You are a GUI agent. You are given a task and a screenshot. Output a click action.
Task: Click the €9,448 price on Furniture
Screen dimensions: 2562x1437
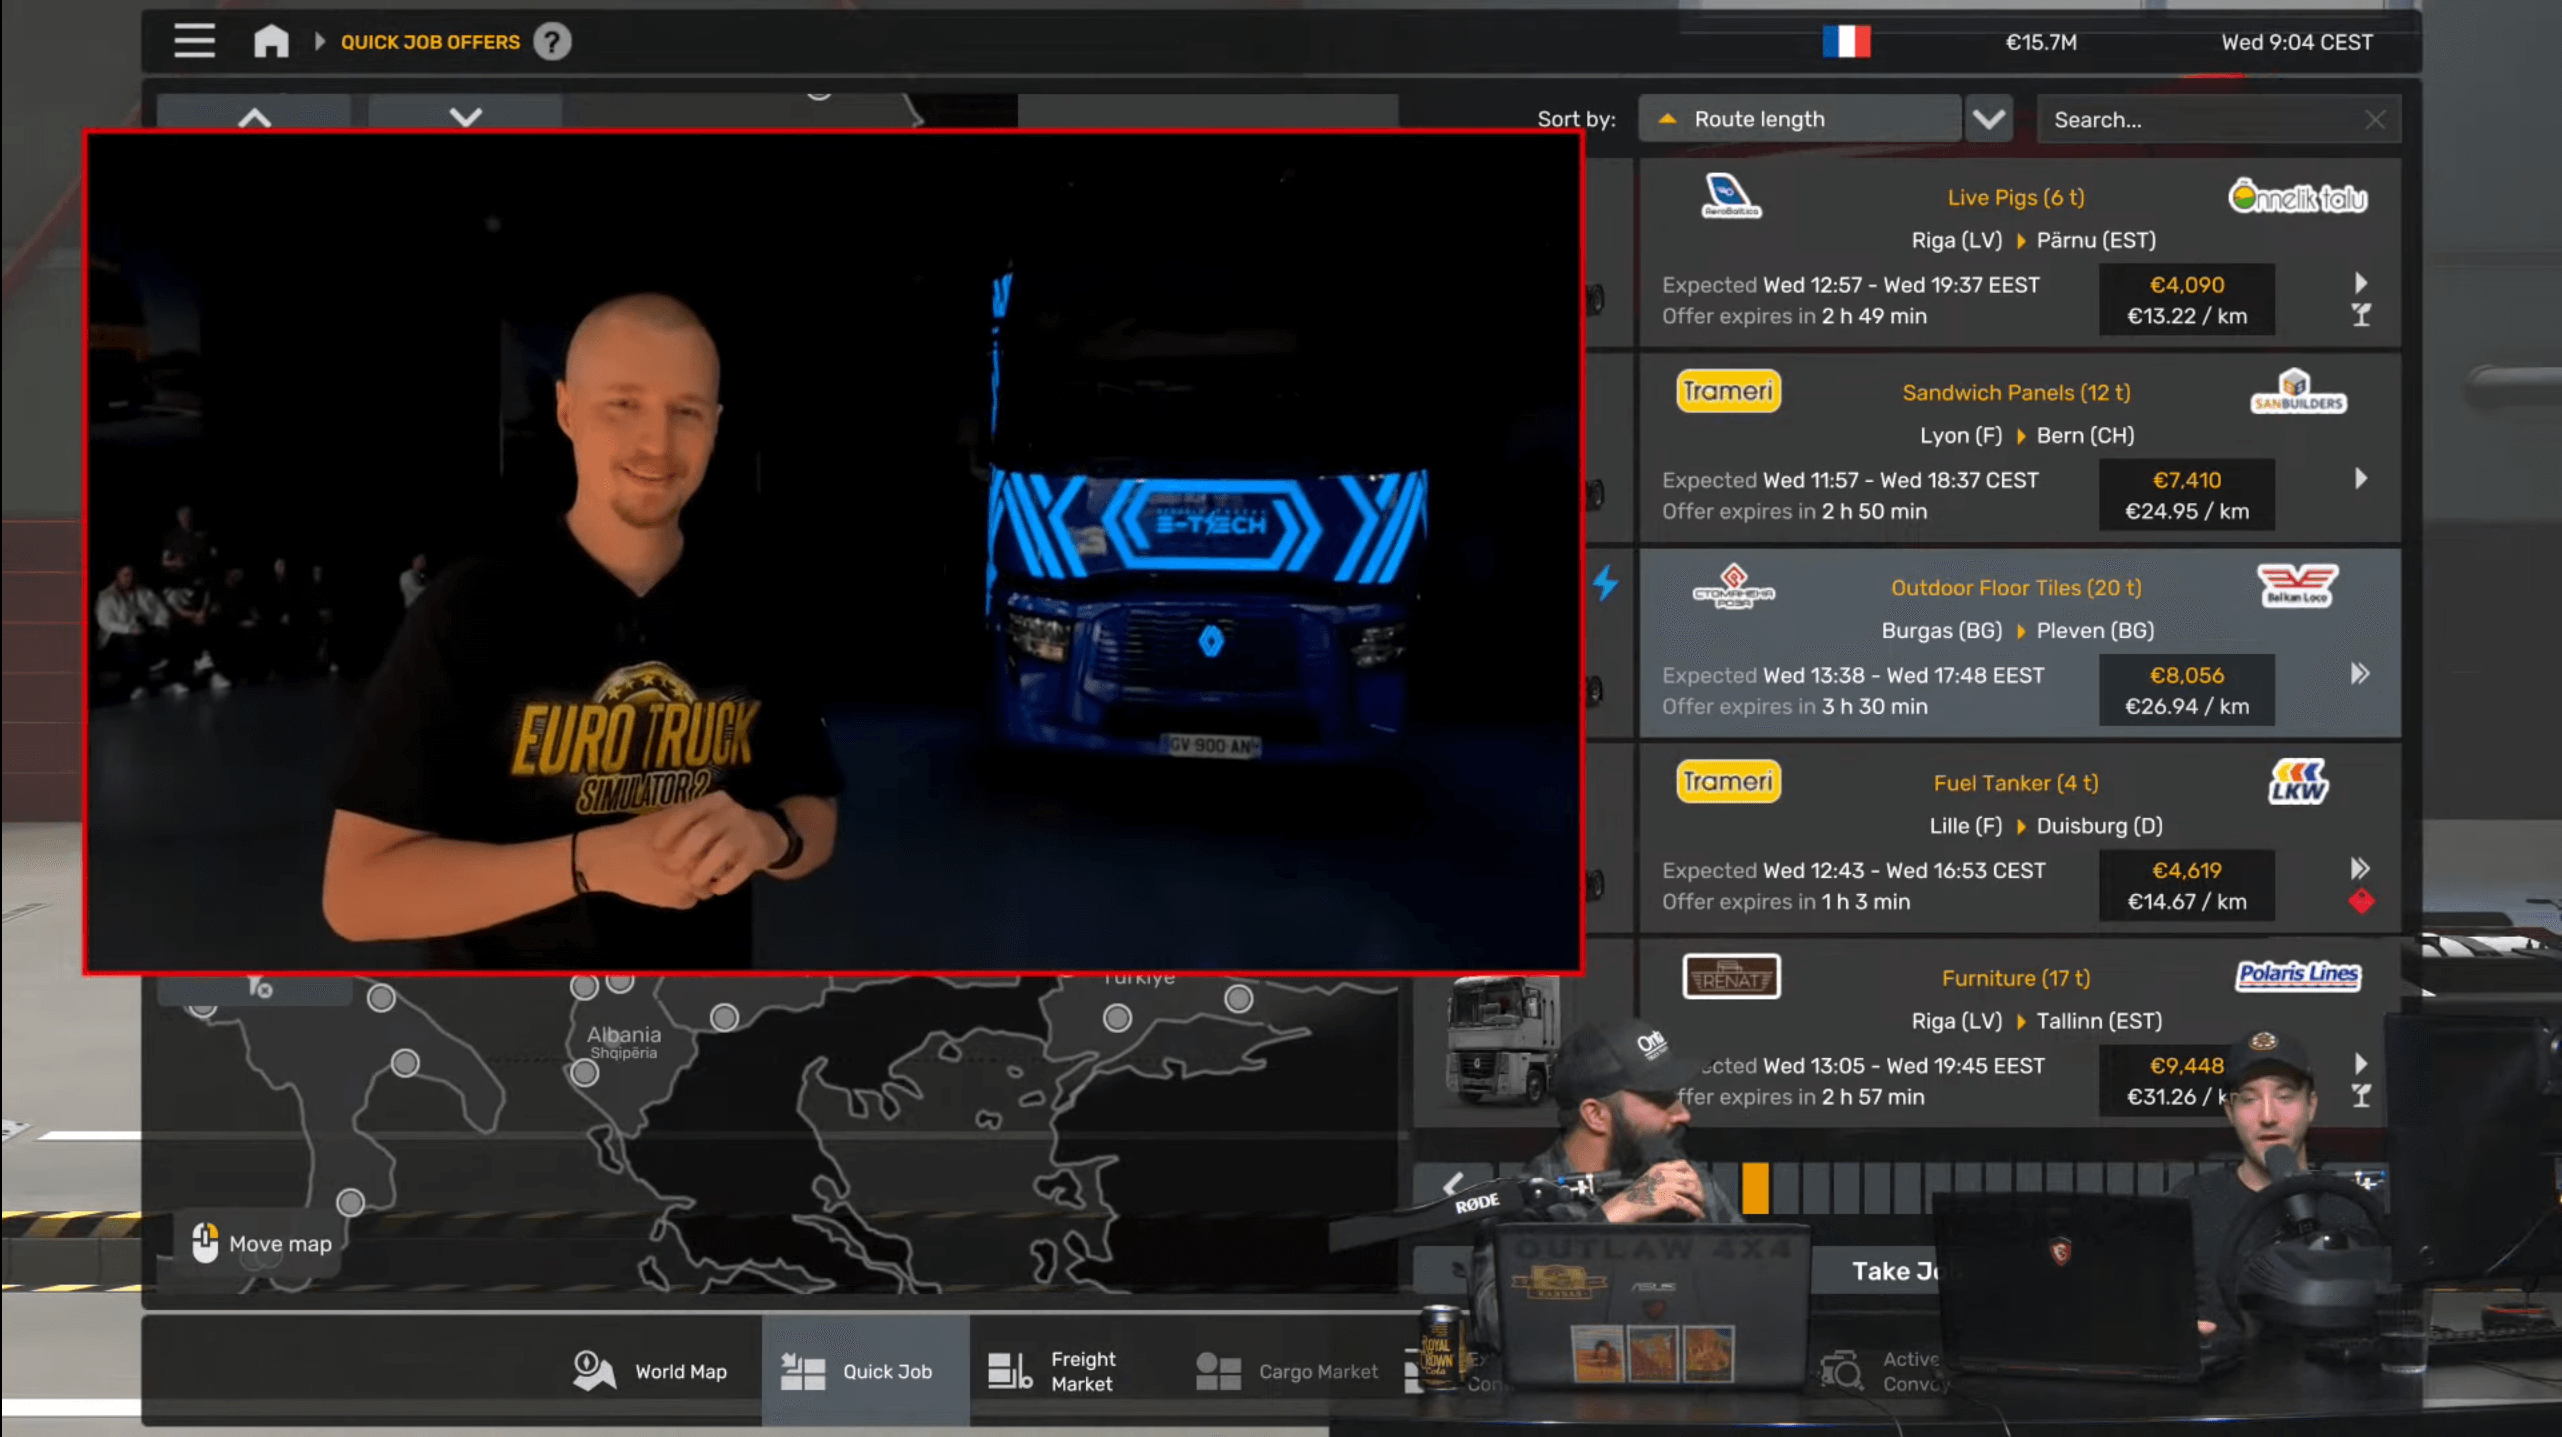point(2187,1065)
